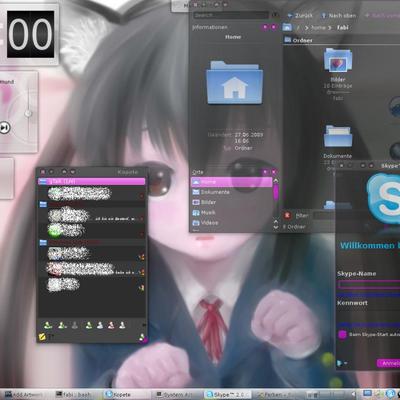Viewport: 400px width, 400px height.
Task: Click the search field in Dolphin's top bar
Action: point(231,15)
